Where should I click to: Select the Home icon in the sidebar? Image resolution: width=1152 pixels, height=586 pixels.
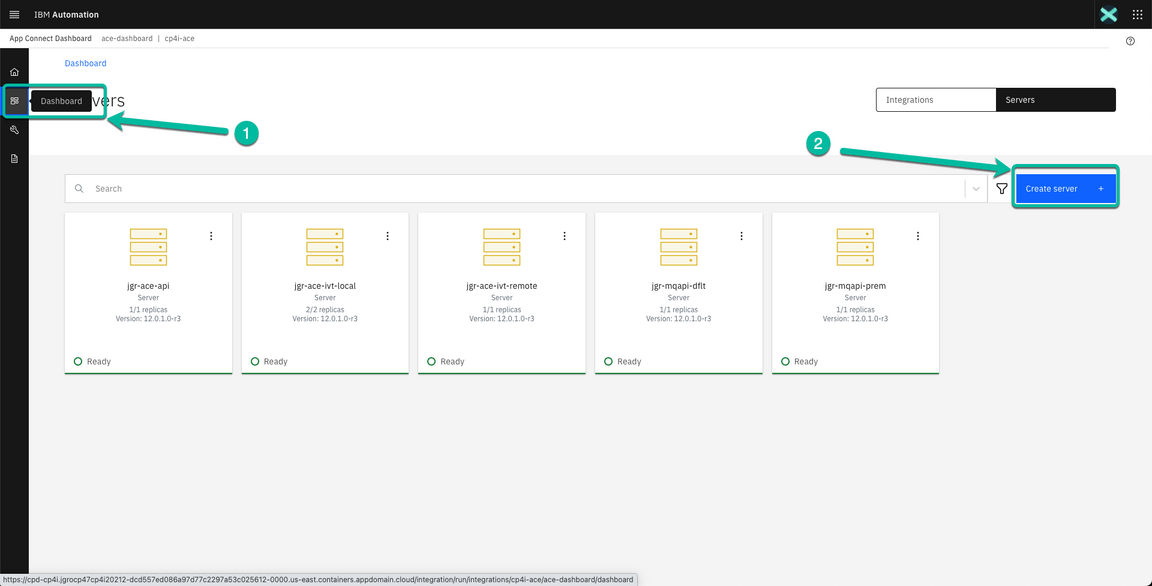[14, 71]
